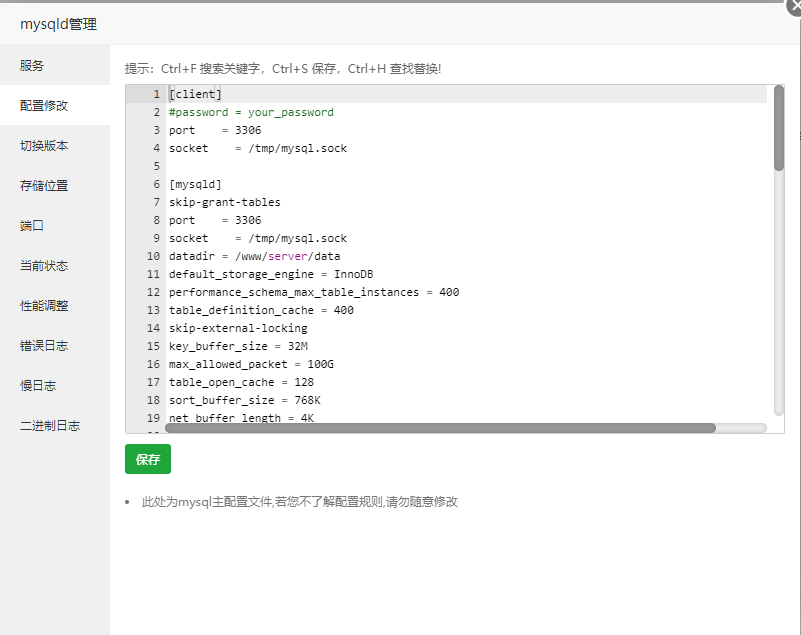Click the green 保存 button

[148, 459]
